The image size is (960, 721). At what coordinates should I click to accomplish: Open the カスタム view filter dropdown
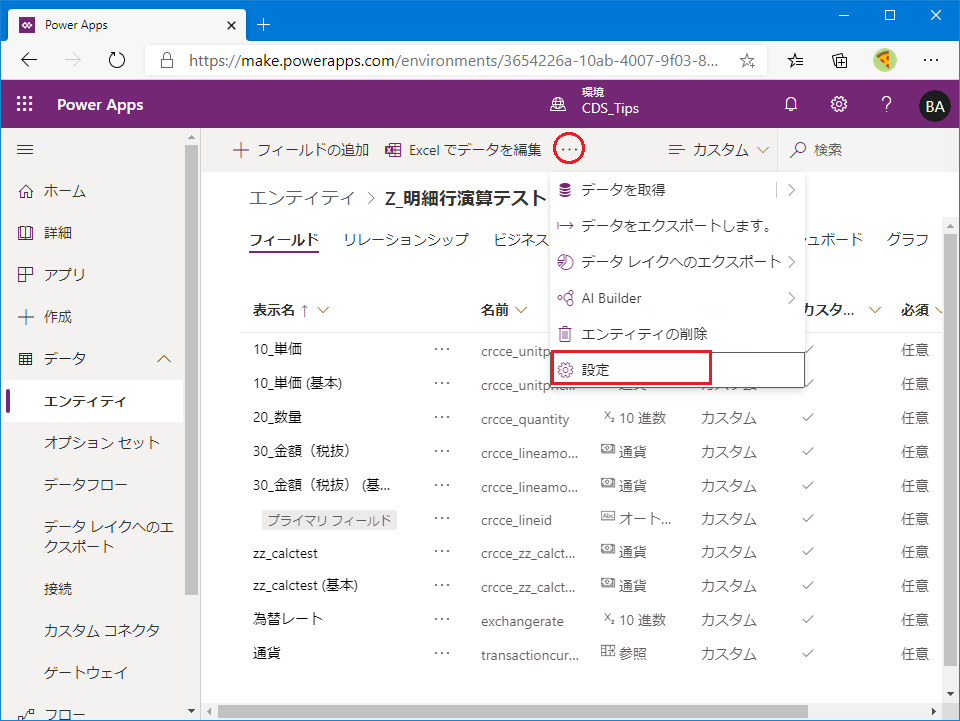click(x=718, y=150)
